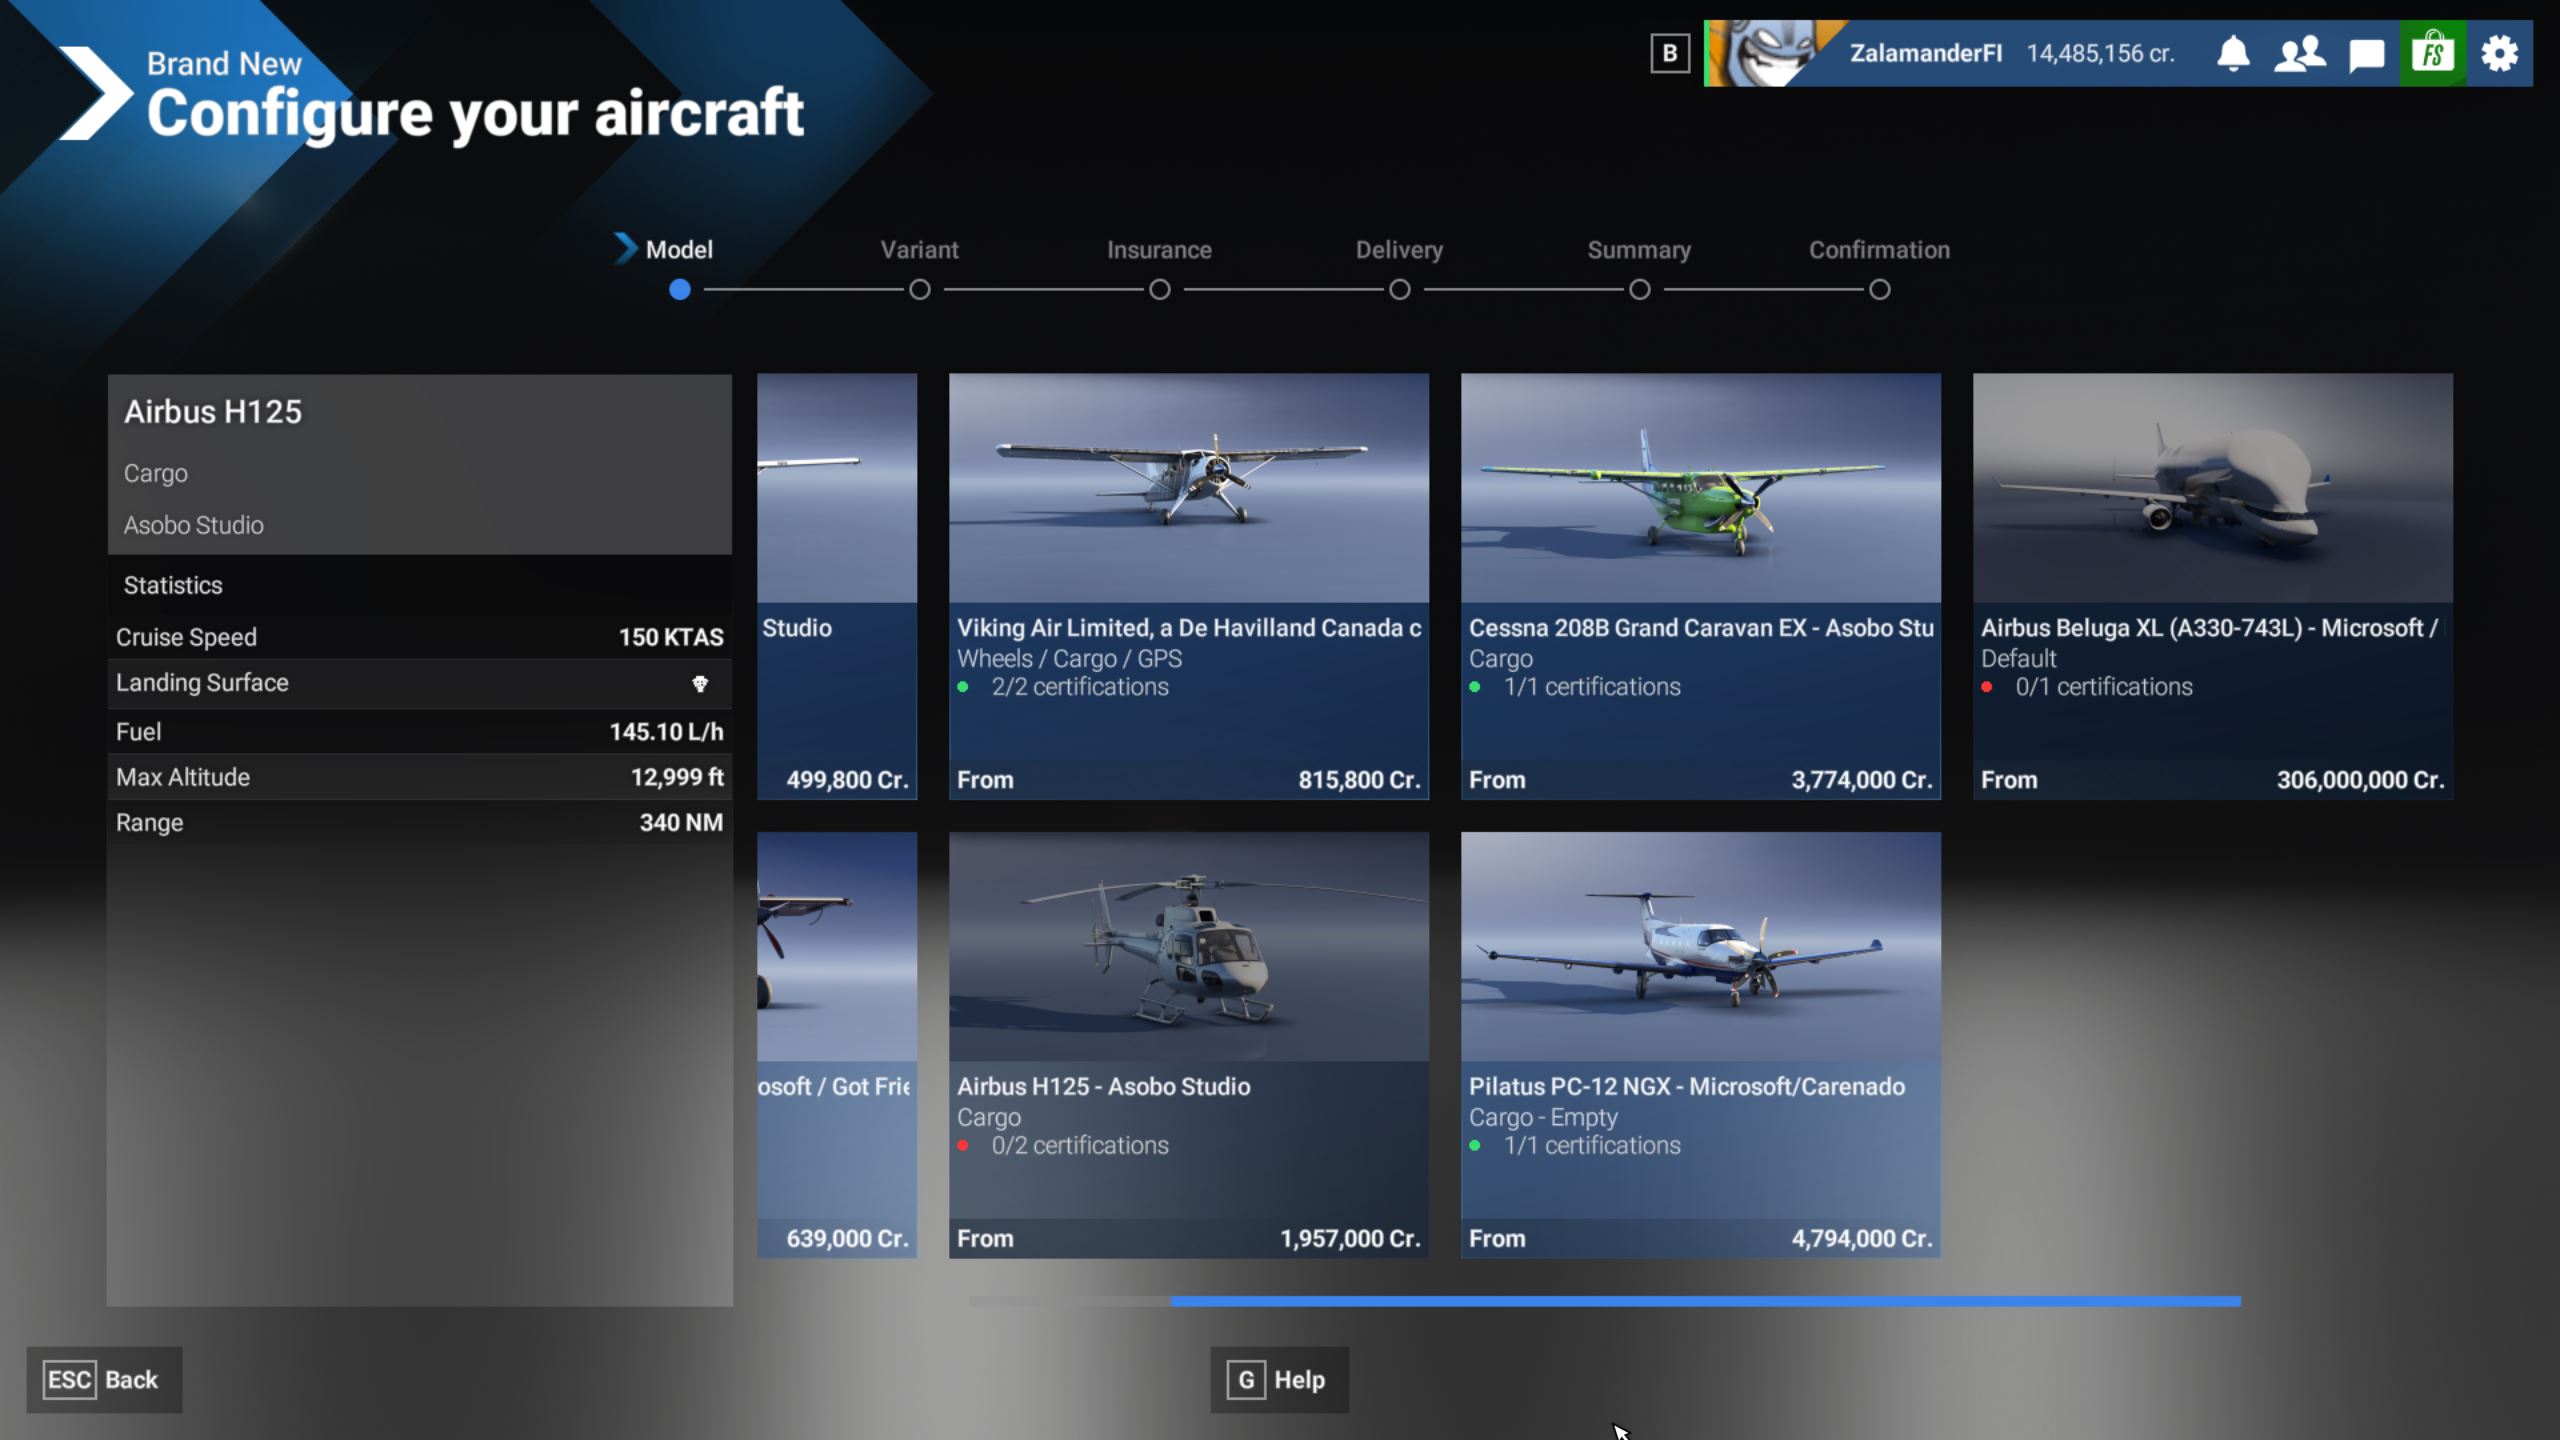Click the Variant progress dot
This screenshot has height=1440, width=2560.
pos(920,290)
